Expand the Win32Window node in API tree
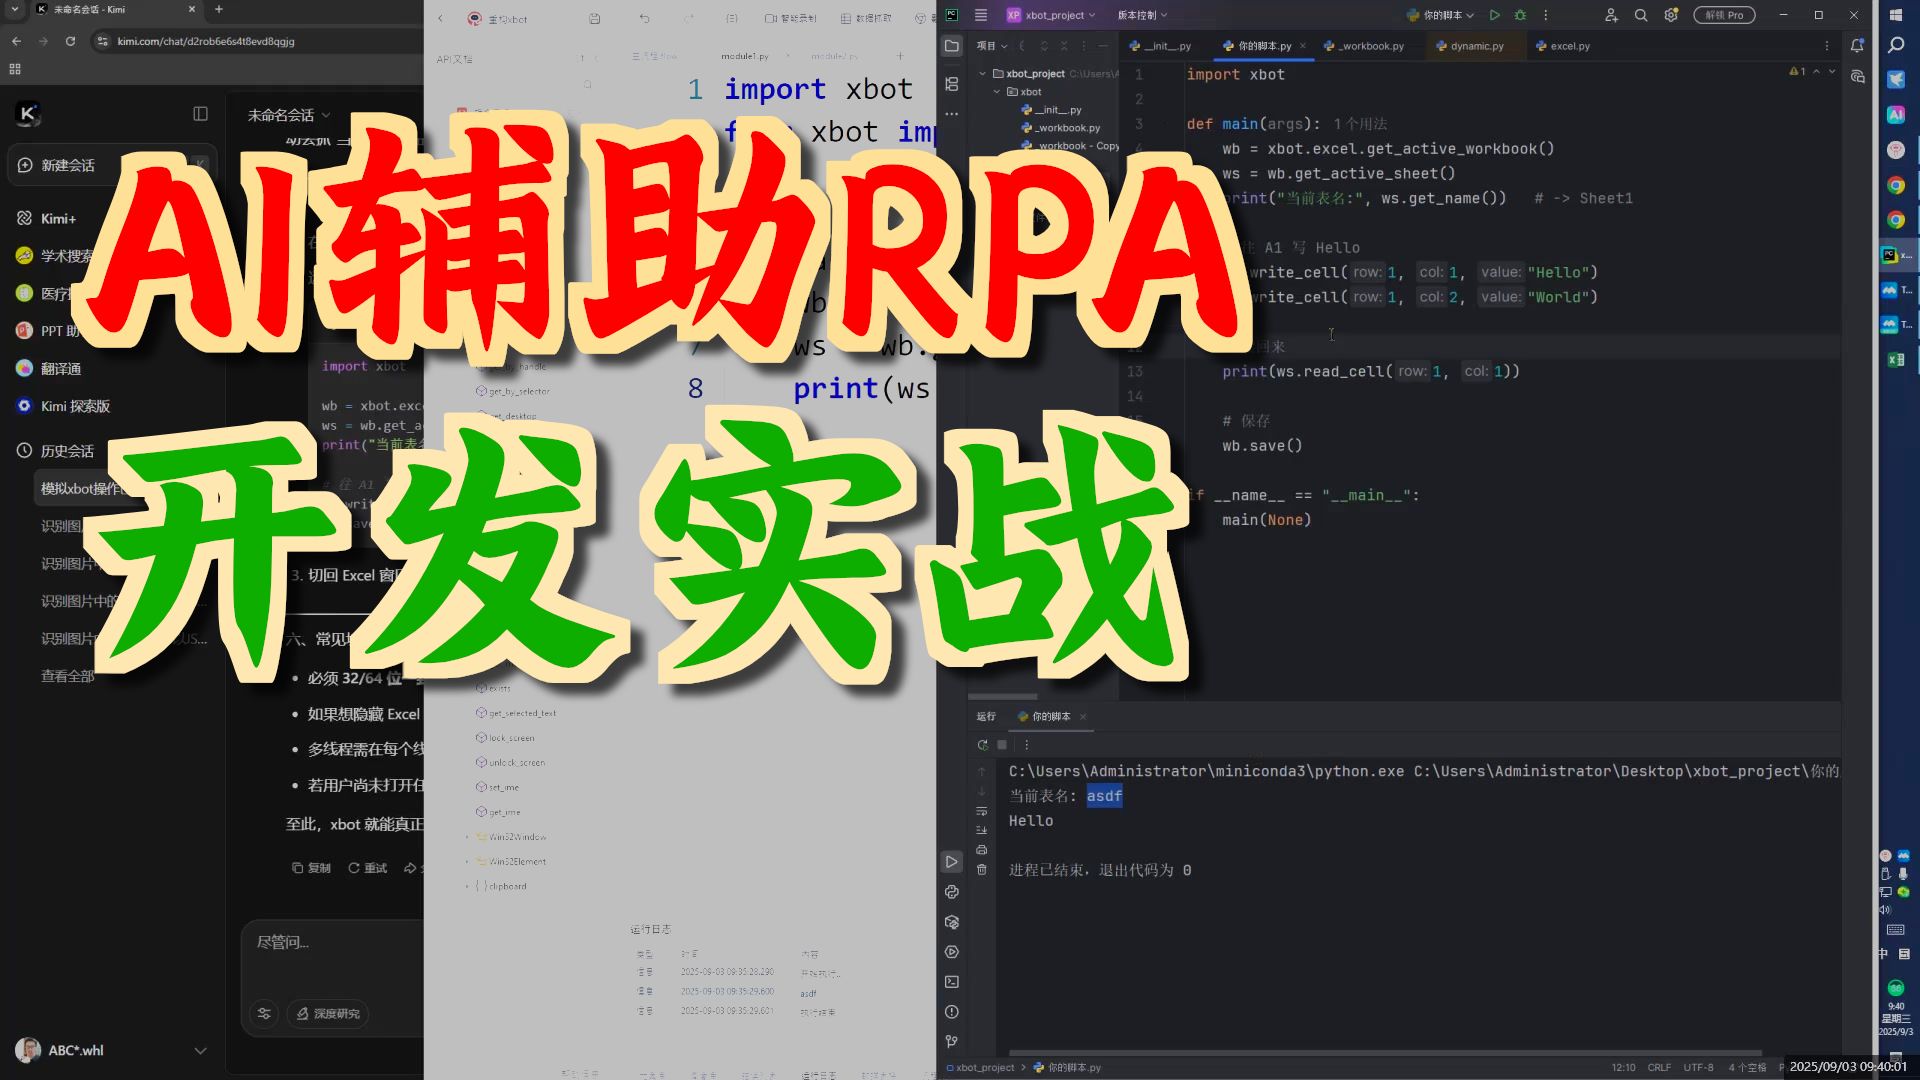The width and height of the screenshot is (1920, 1080). (x=467, y=837)
